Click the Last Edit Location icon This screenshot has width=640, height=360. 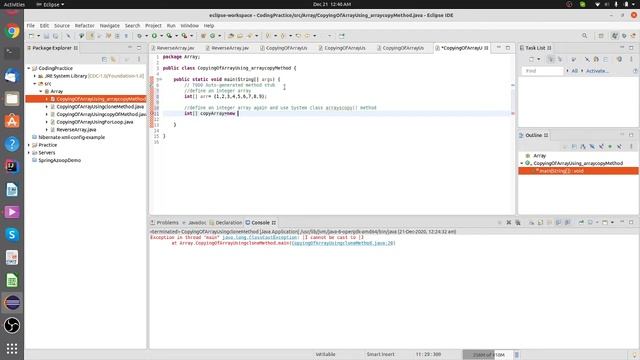click(298, 36)
